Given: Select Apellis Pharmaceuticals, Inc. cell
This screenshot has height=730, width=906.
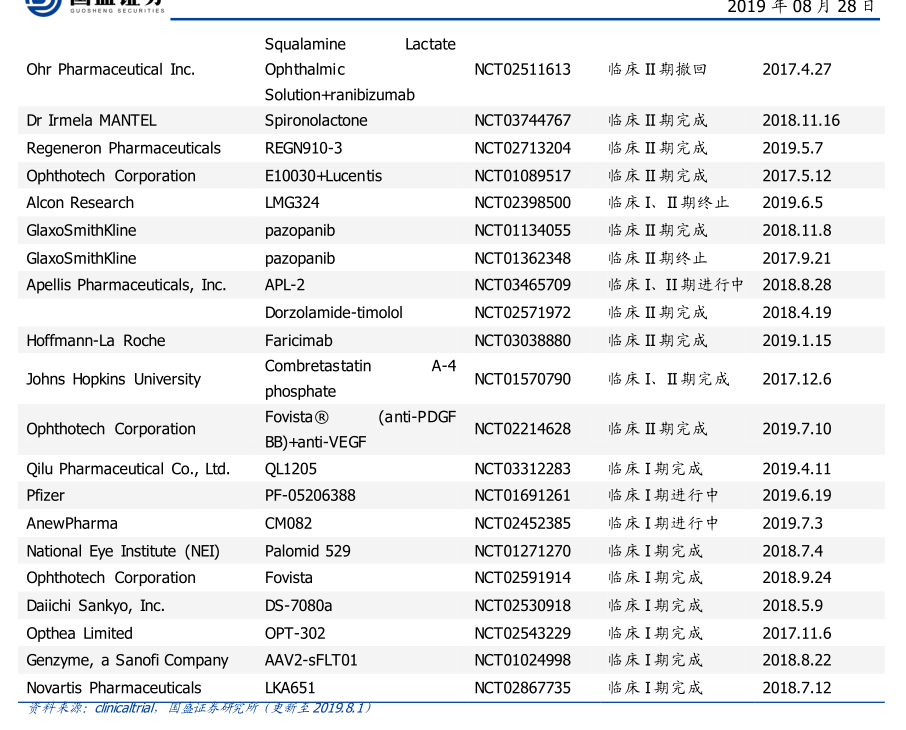Looking at the screenshot, I should [x=126, y=285].
